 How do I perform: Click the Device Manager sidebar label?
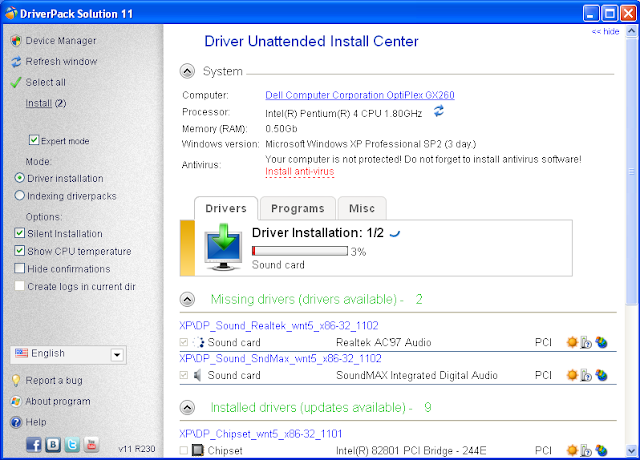click(61, 41)
